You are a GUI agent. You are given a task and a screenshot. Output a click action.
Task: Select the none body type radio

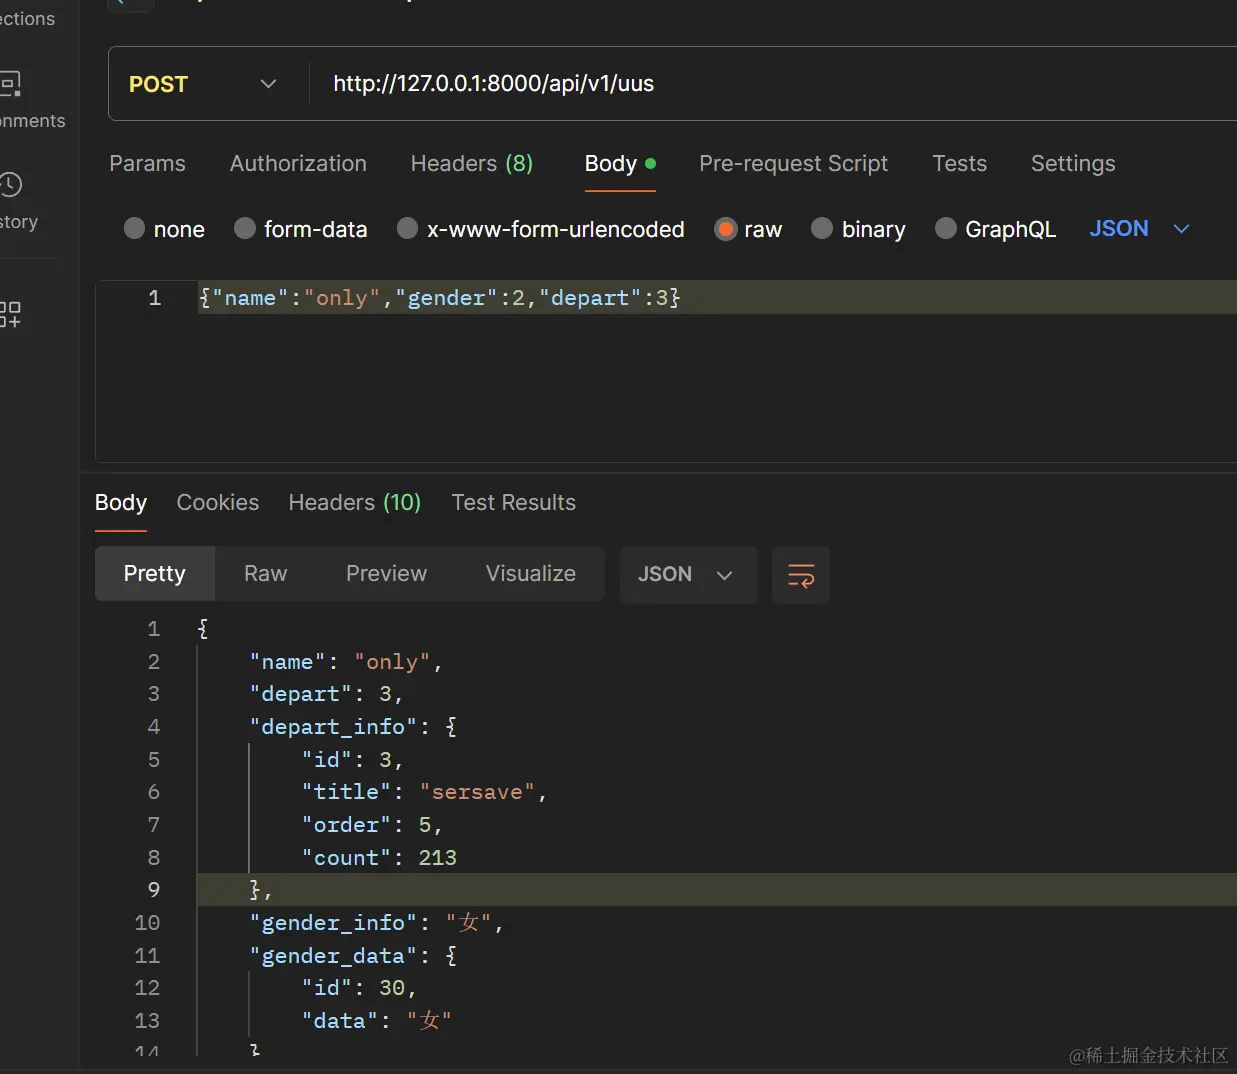134,229
